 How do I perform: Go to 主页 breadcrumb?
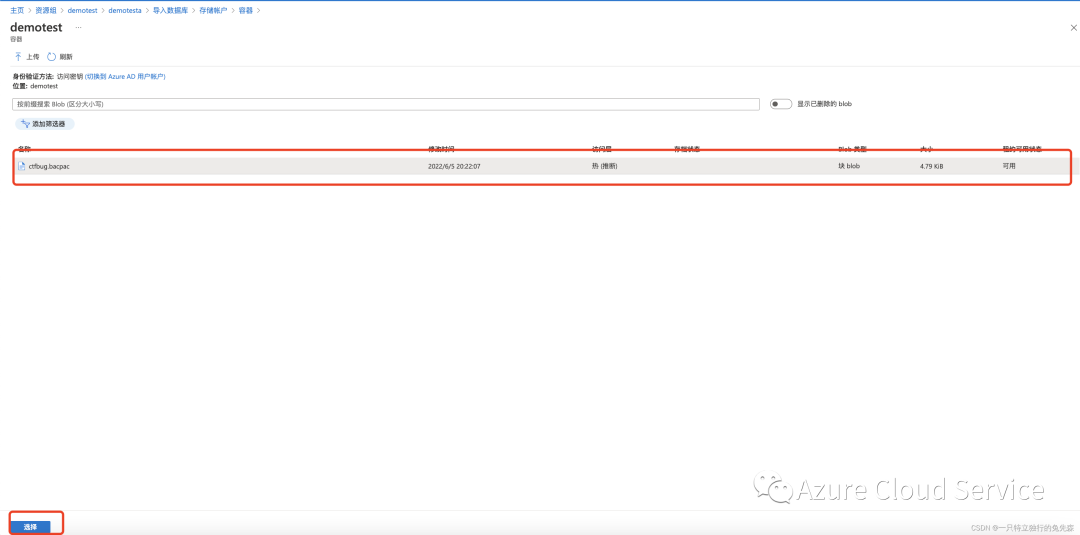(17, 10)
